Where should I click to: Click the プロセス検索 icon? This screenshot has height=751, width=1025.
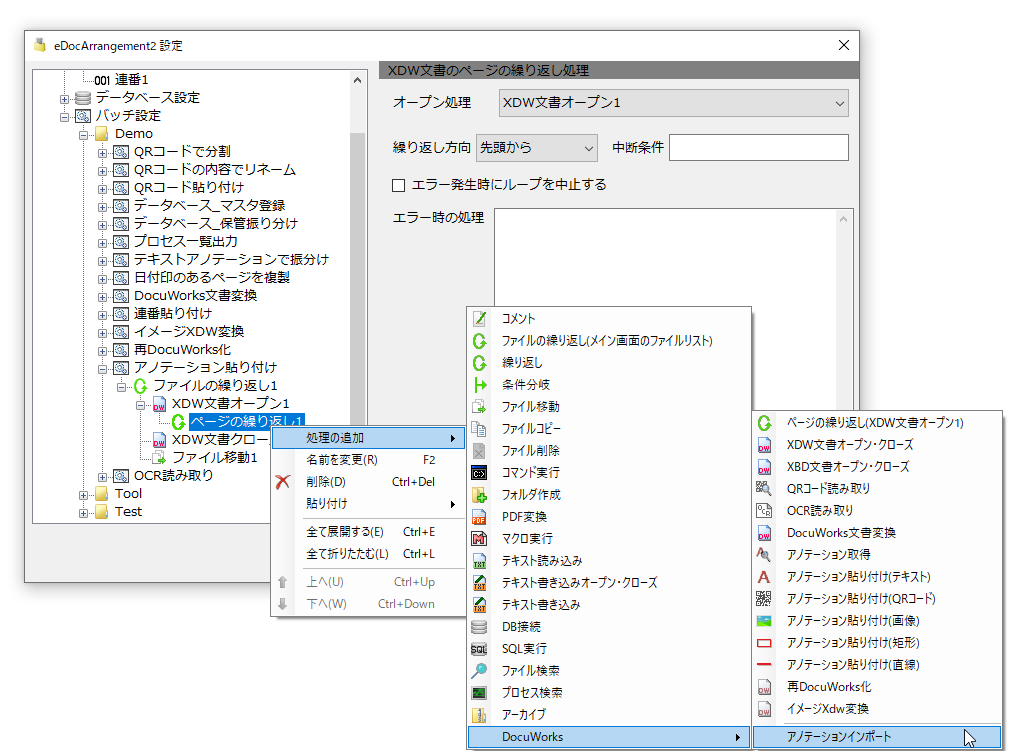click(x=479, y=693)
